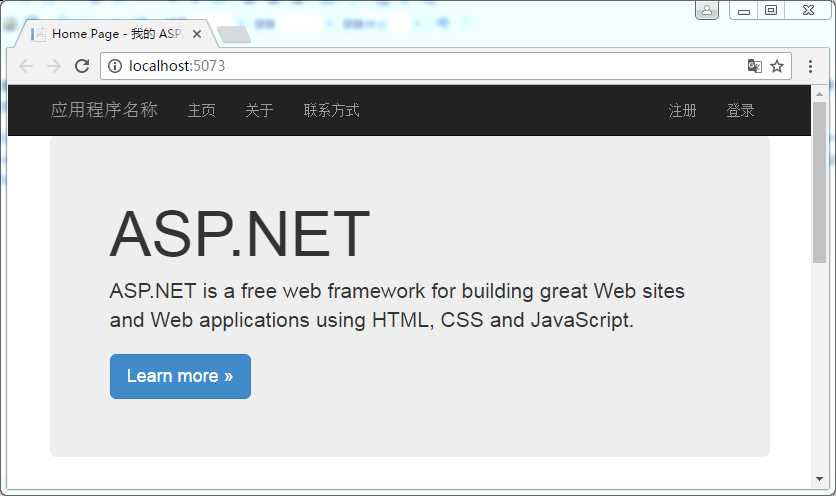This screenshot has height=496, width=836.
Task: Open the Chrome three-dot menu
Action: (810, 66)
